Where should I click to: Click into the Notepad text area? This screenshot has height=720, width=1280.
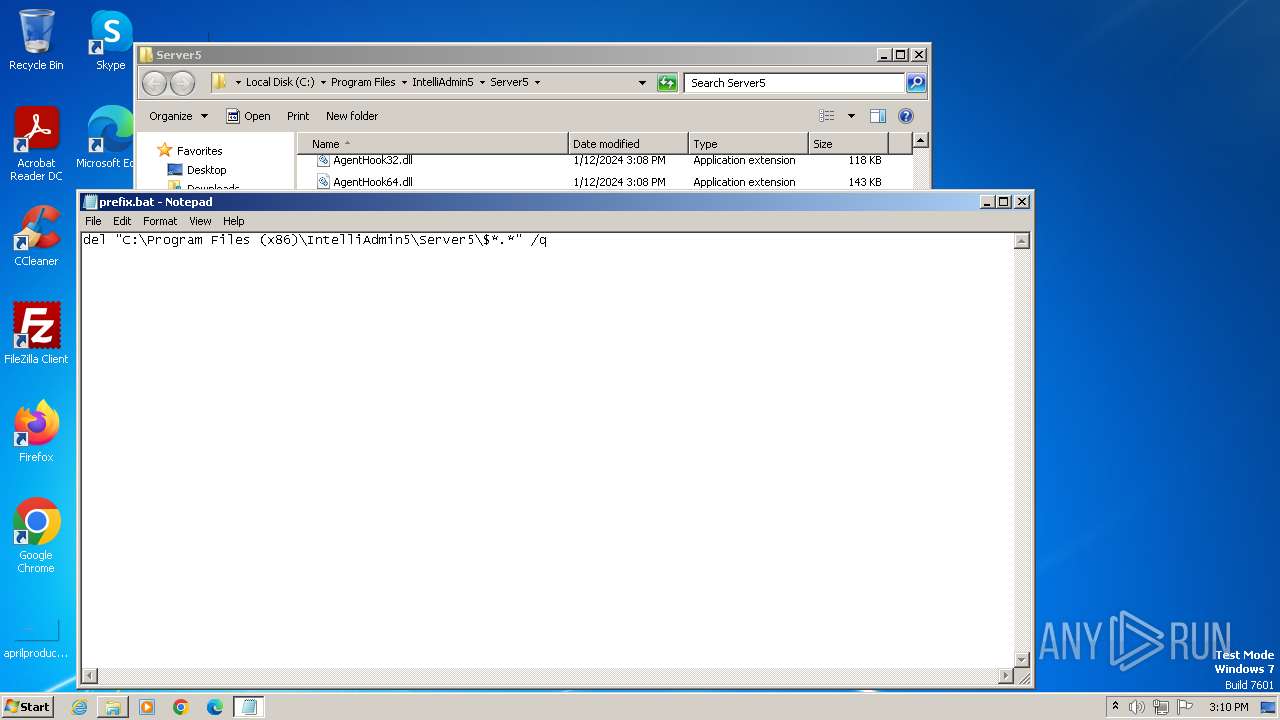point(547,450)
